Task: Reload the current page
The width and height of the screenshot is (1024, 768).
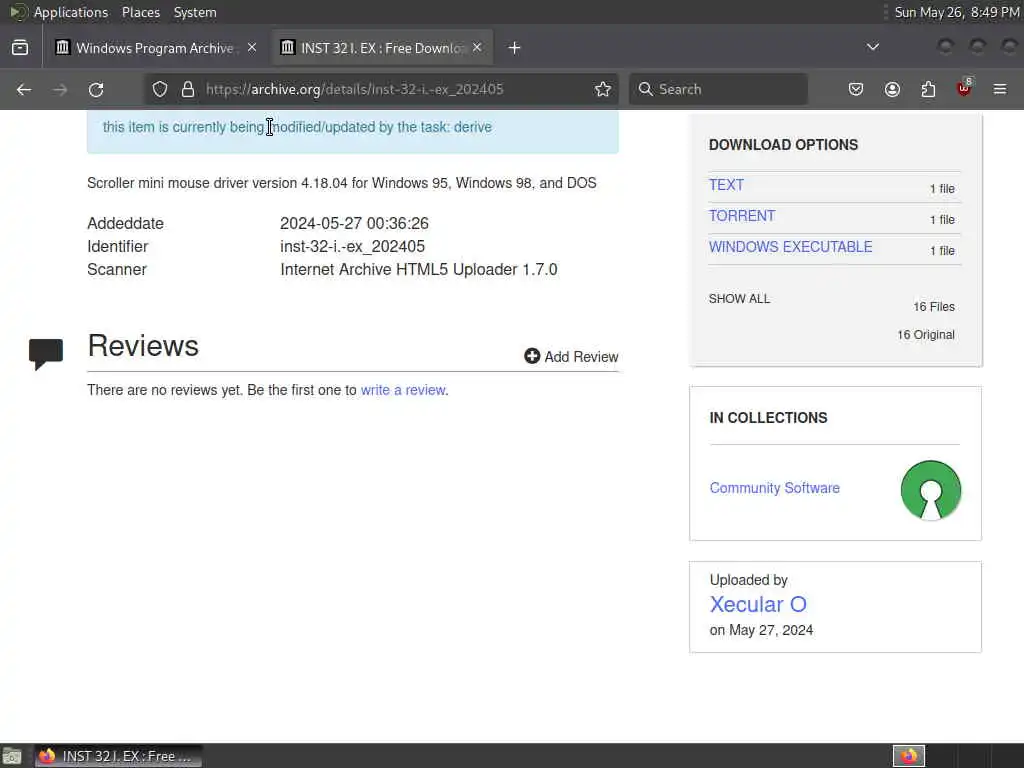Action: tap(96, 89)
